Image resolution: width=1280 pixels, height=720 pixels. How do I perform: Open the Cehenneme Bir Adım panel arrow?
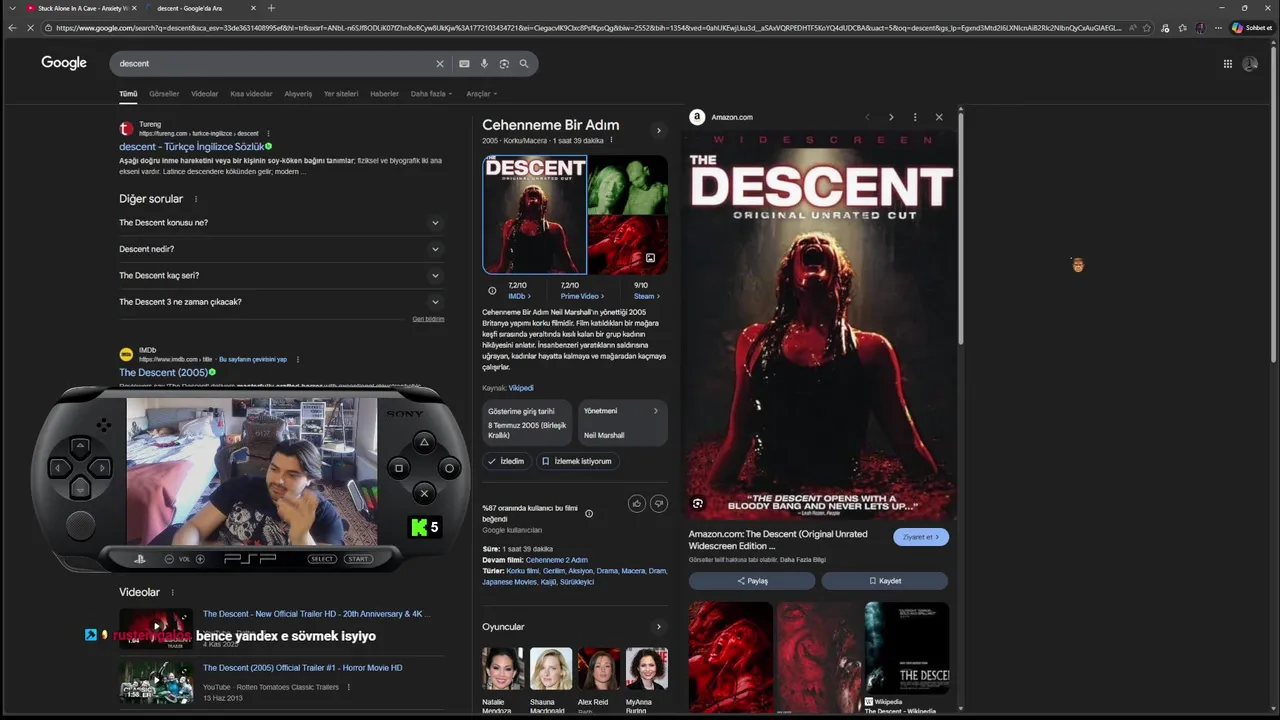click(658, 130)
